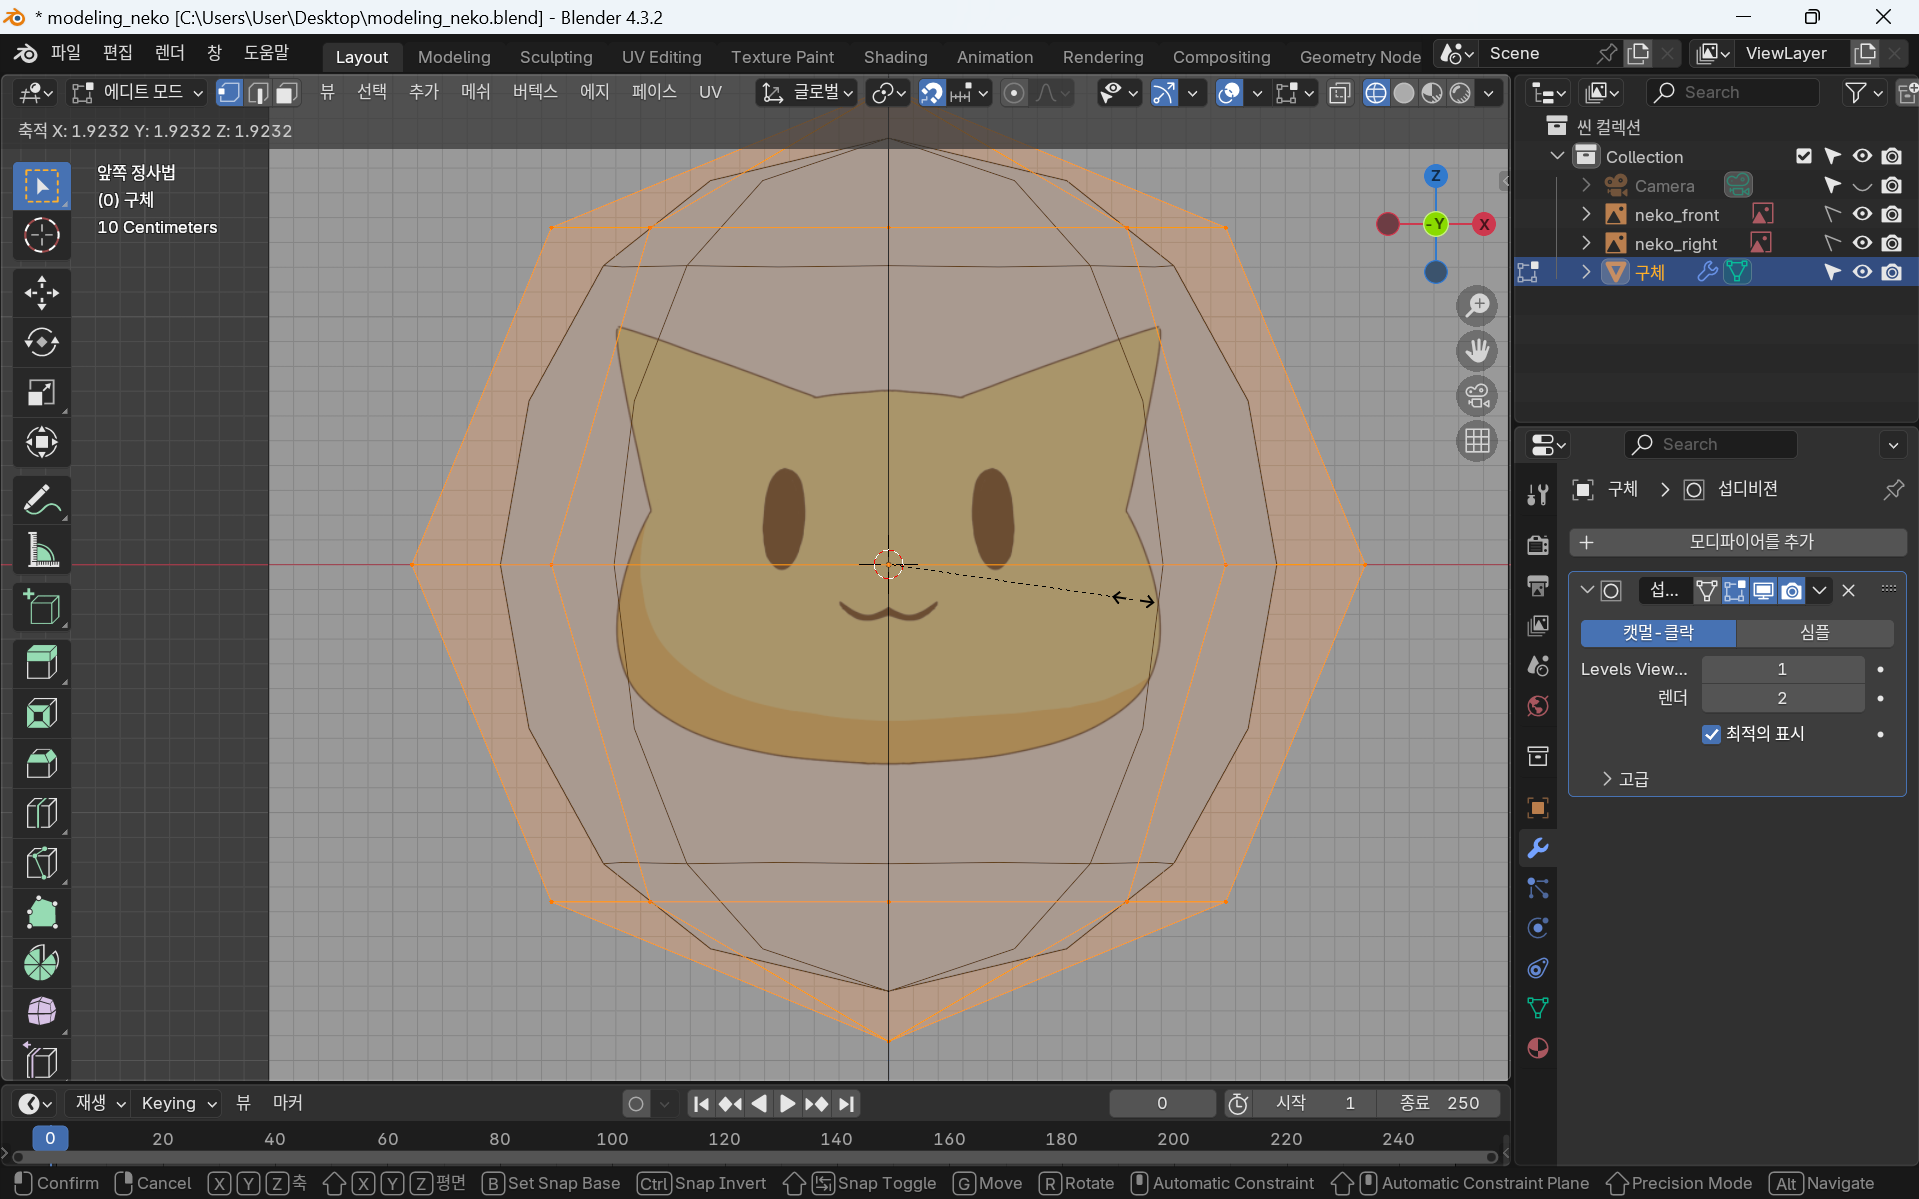Click 모디파이어를 추가 button
This screenshot has height=1199, width=1919.
click(x=1738, y=542)
